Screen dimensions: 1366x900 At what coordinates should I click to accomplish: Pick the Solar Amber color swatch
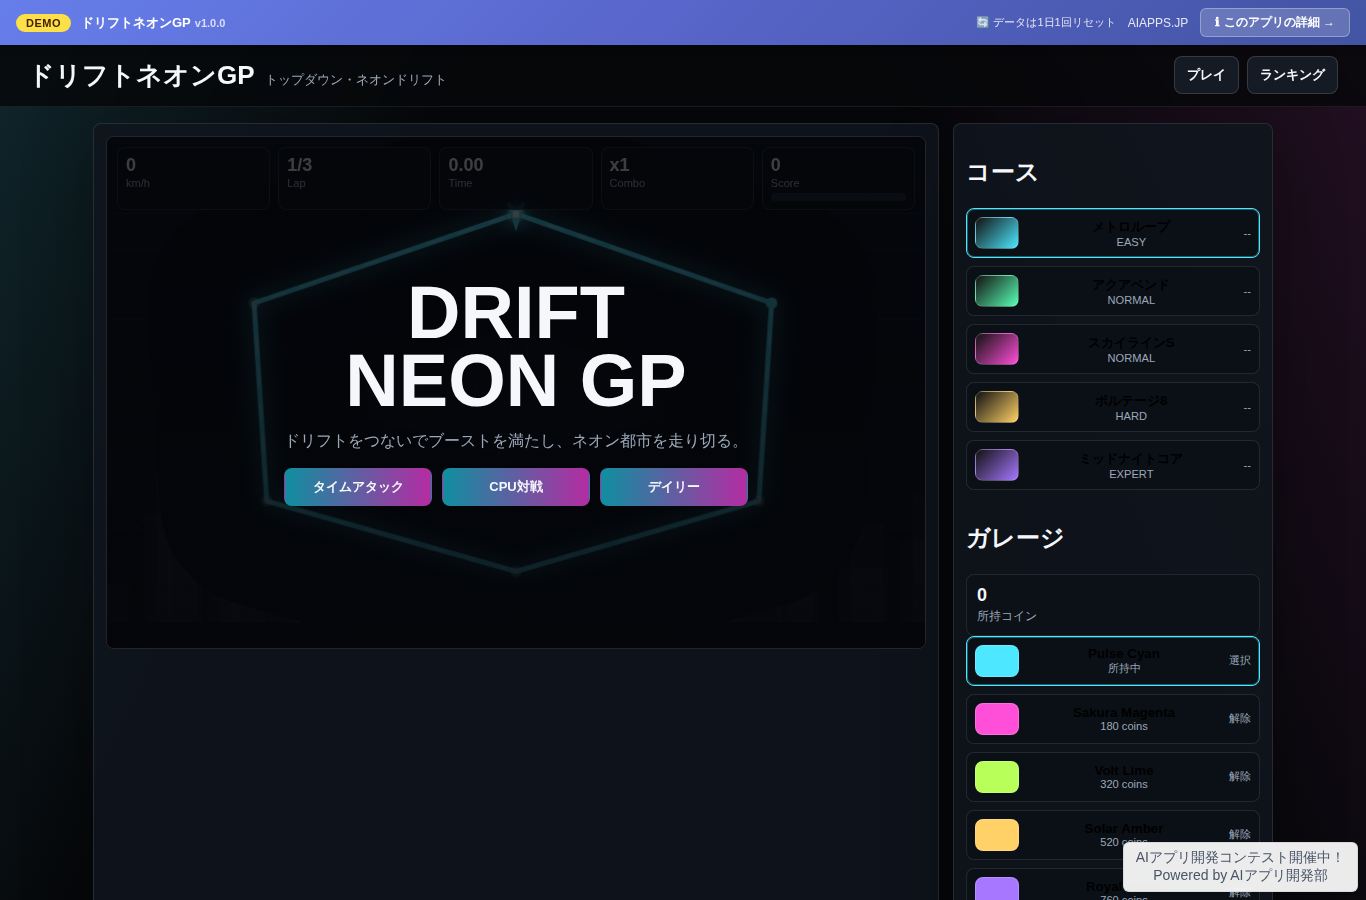[997, 835]
